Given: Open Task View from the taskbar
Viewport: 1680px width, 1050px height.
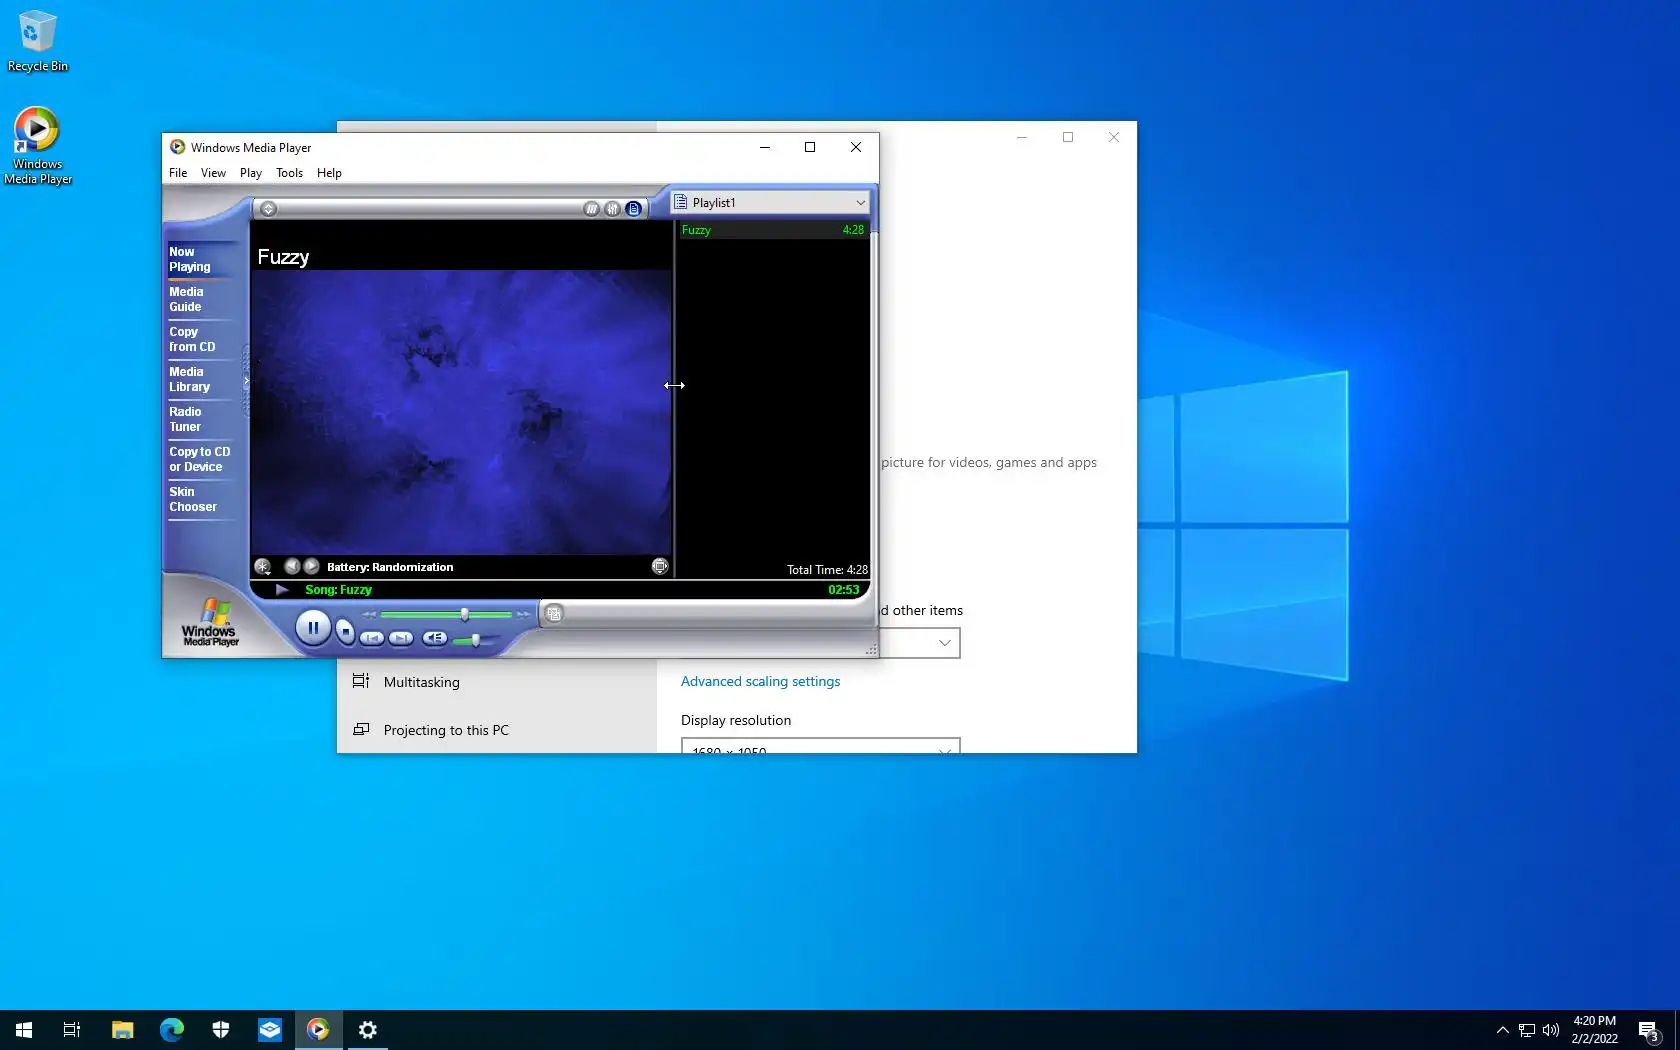Looking at the screenshot, I should (x=72, y=1030).
